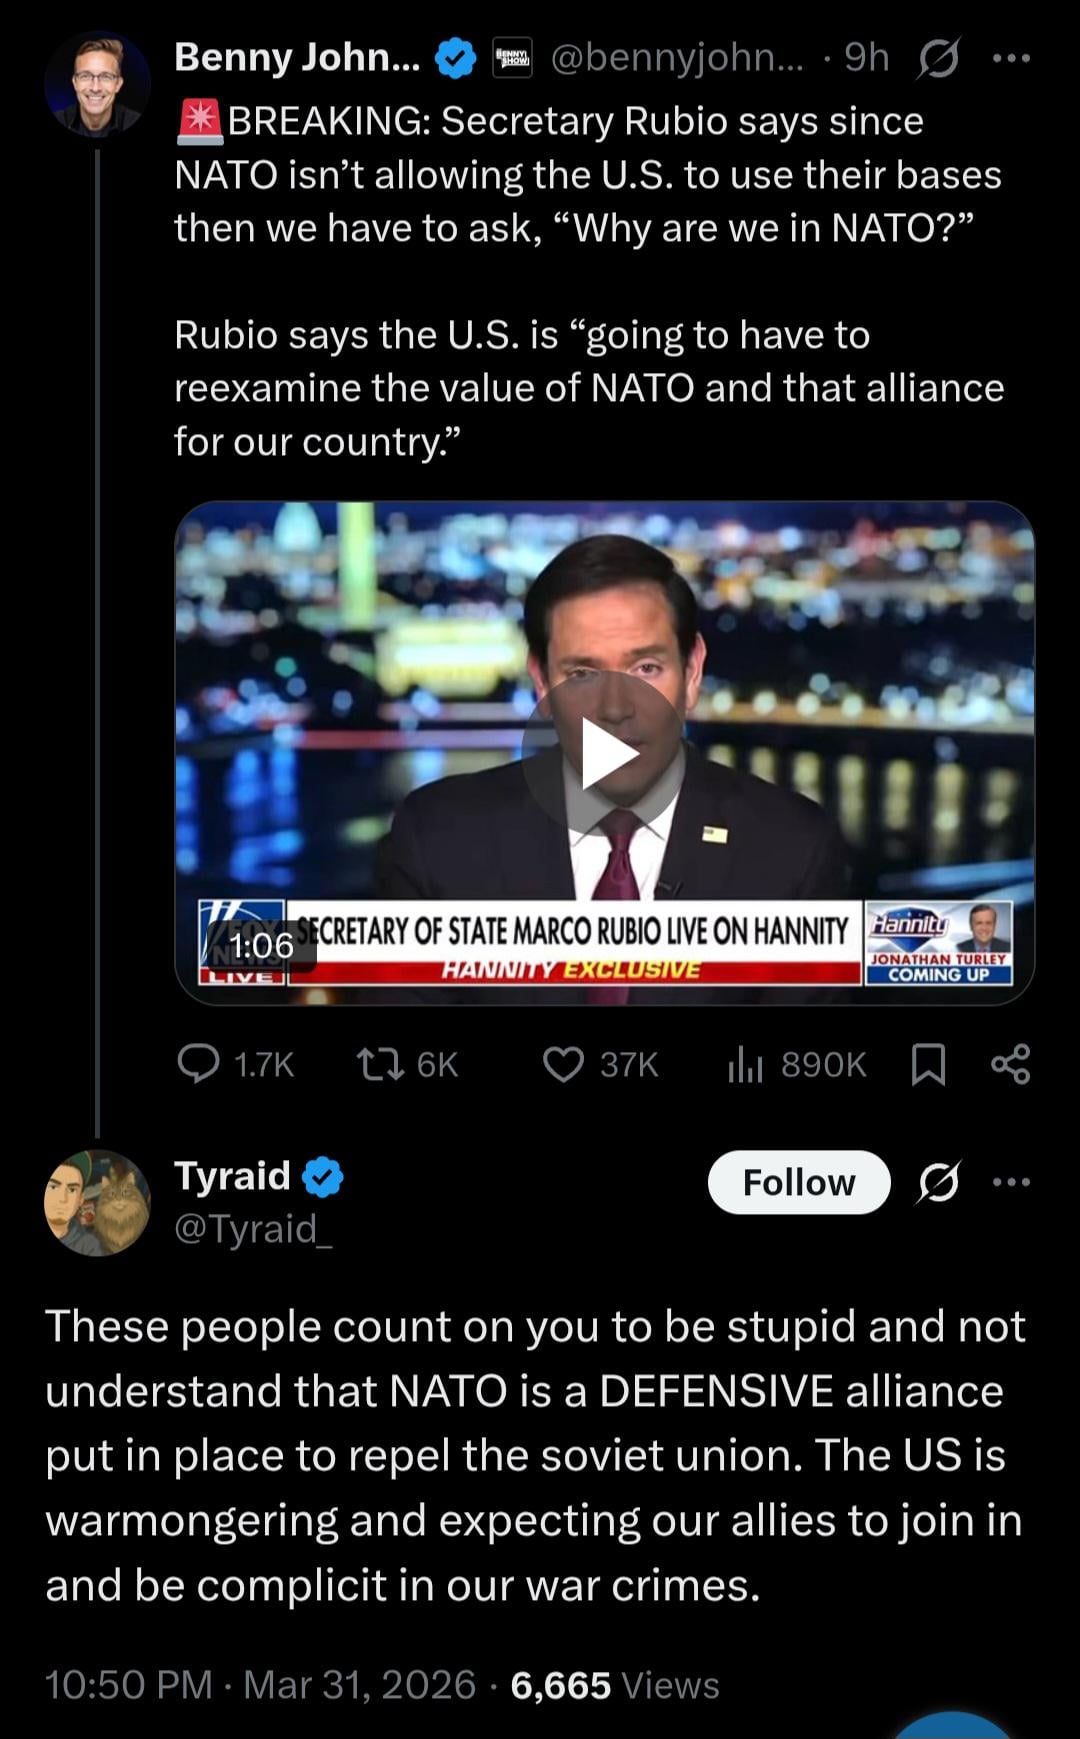Open Benny Johnson's display name link
The height and width of the screenshot is (1739, 1080).
point(297,58)
